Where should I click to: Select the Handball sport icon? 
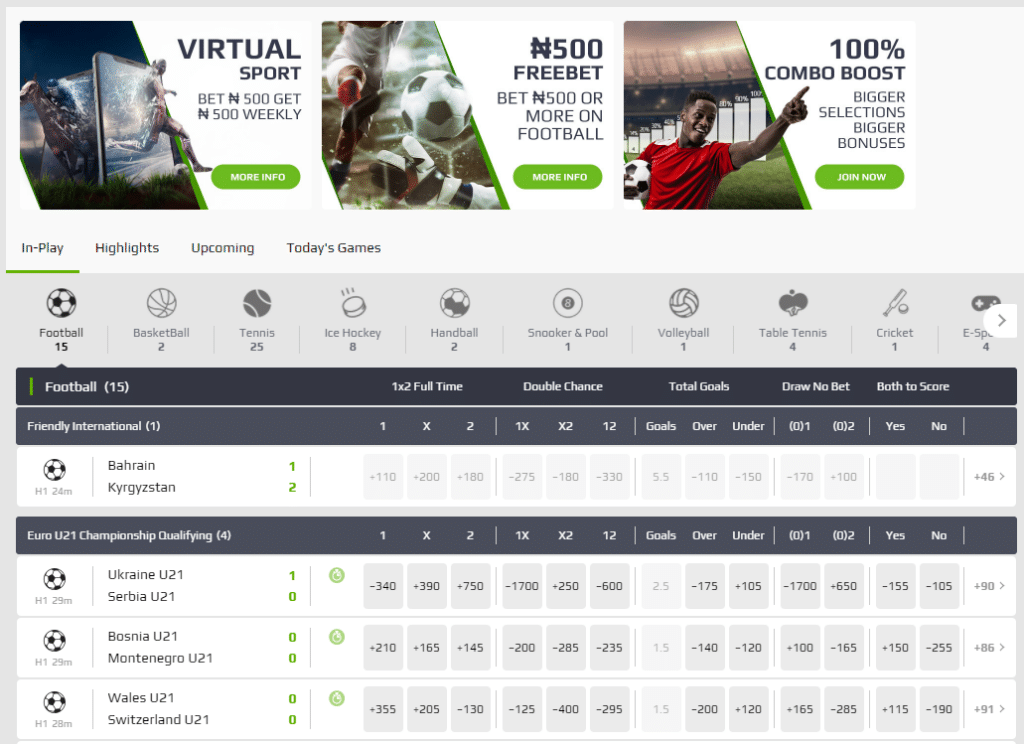pos(454,303)
